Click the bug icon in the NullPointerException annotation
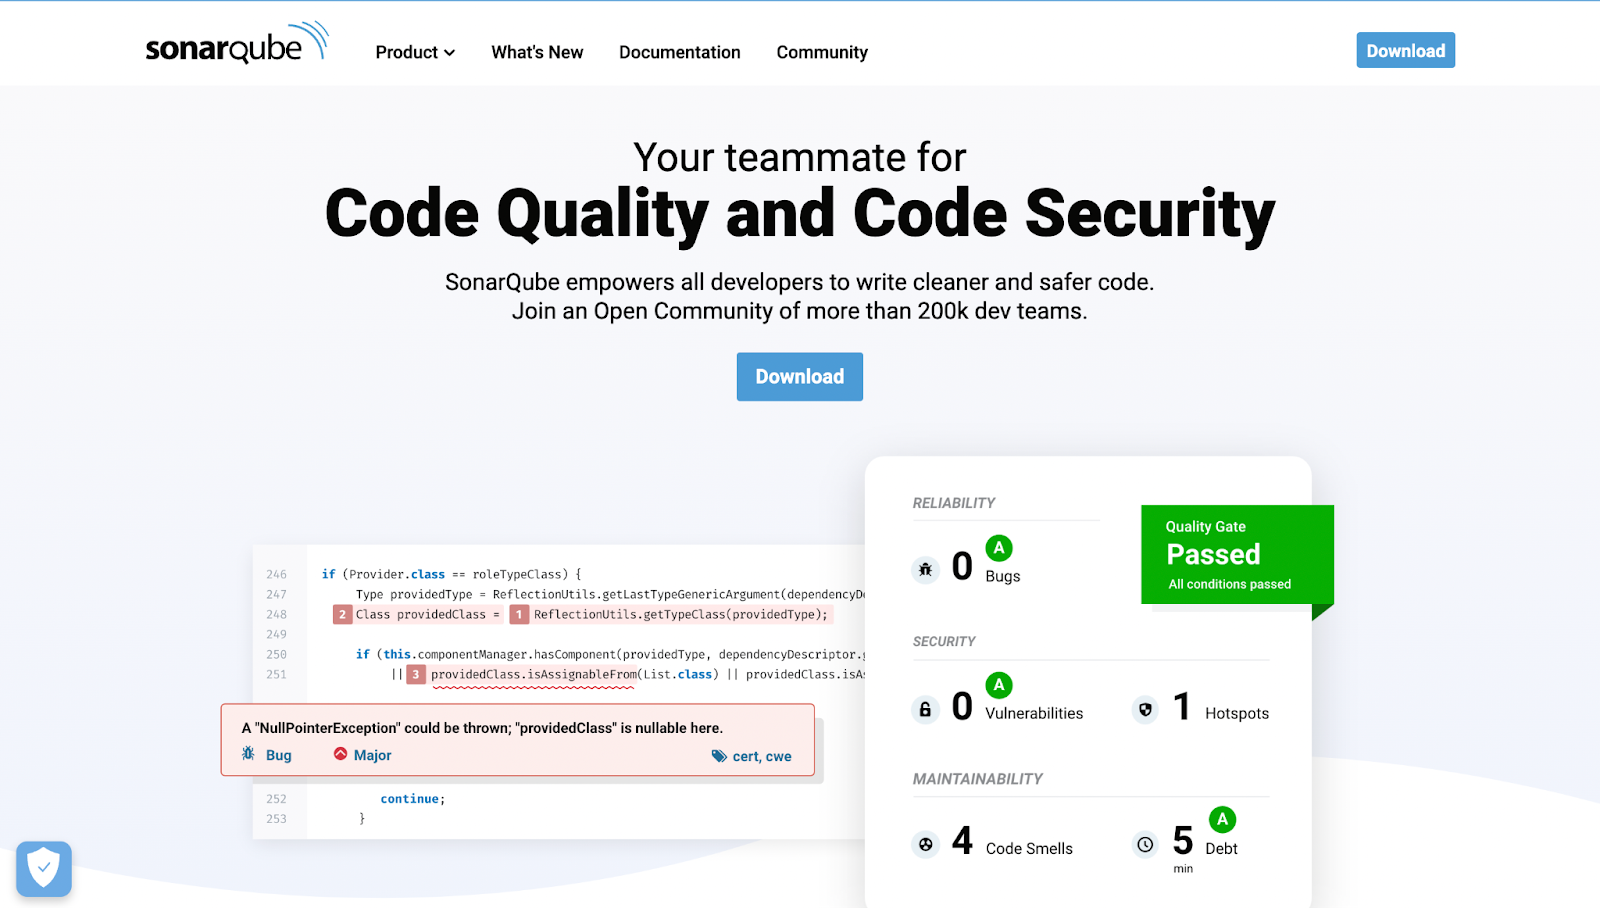Screen dimensions: 1600x908 (x=247, y=754)
